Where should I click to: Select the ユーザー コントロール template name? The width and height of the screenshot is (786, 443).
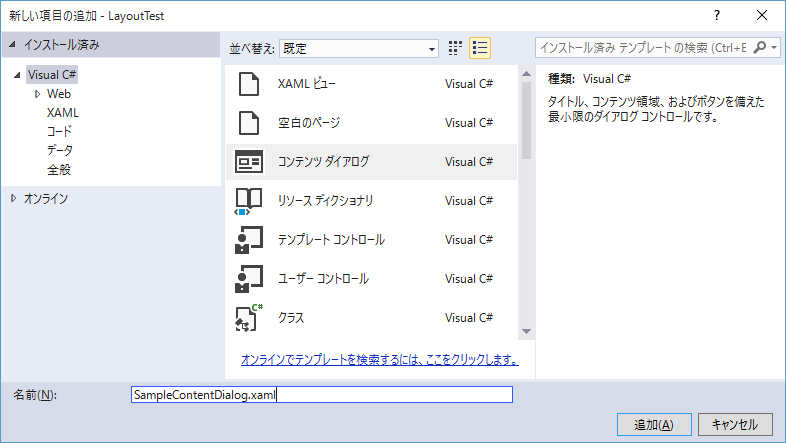click(323, 279)
